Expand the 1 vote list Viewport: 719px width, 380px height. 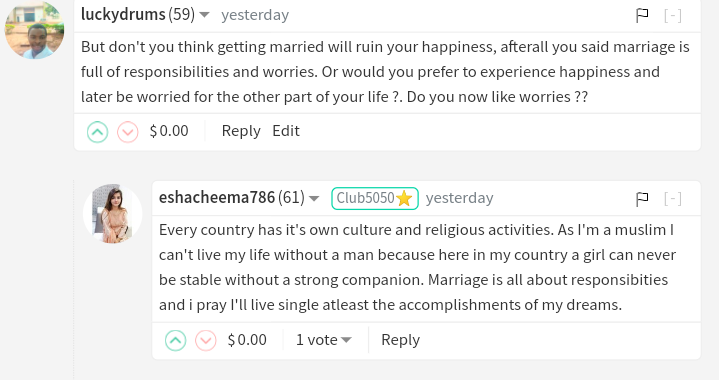tap(324, 340)
